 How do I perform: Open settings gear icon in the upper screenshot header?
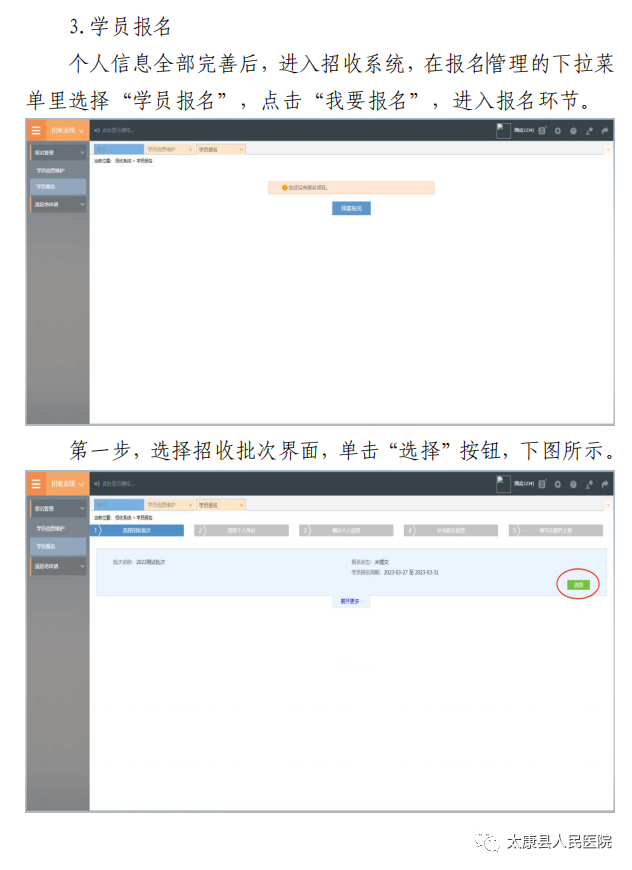click(x=558, y=131)
